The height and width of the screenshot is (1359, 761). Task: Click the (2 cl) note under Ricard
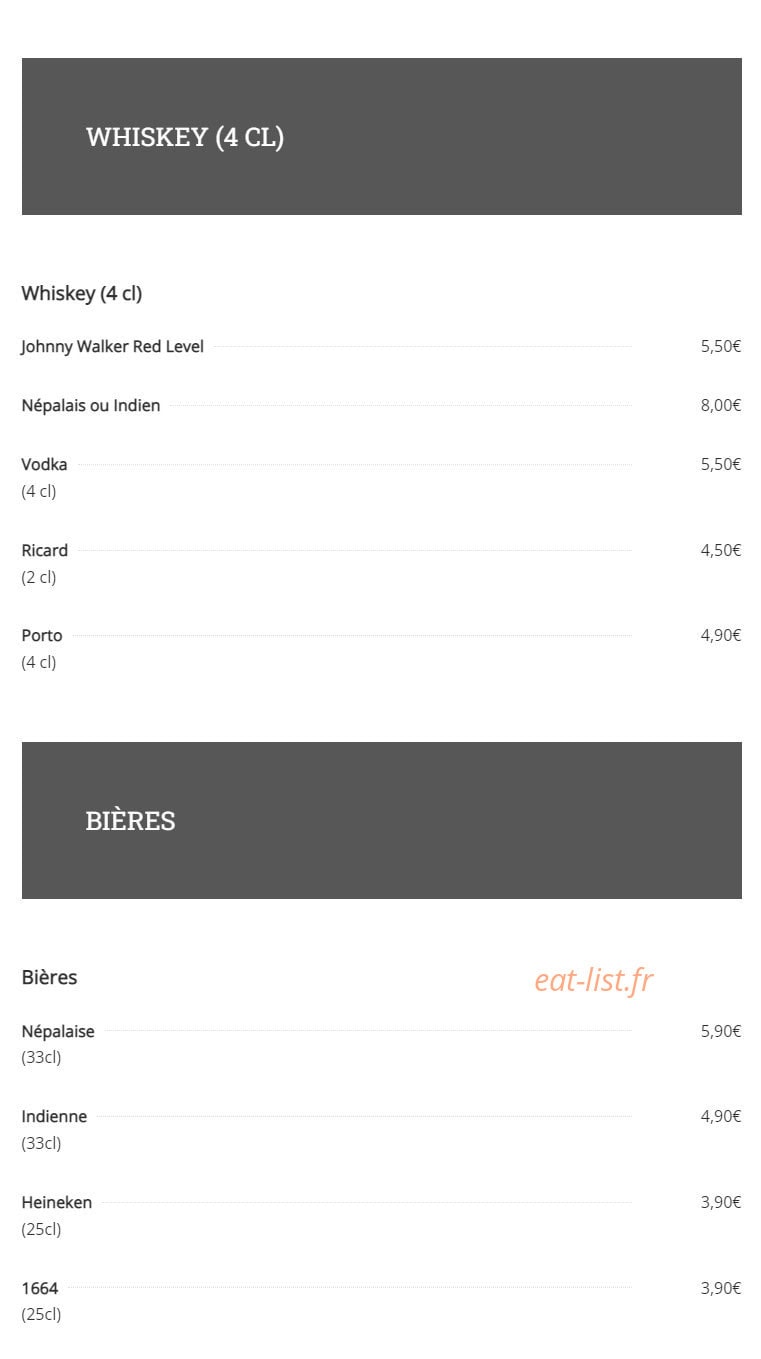pyautogui.click(x=39, y=577)
